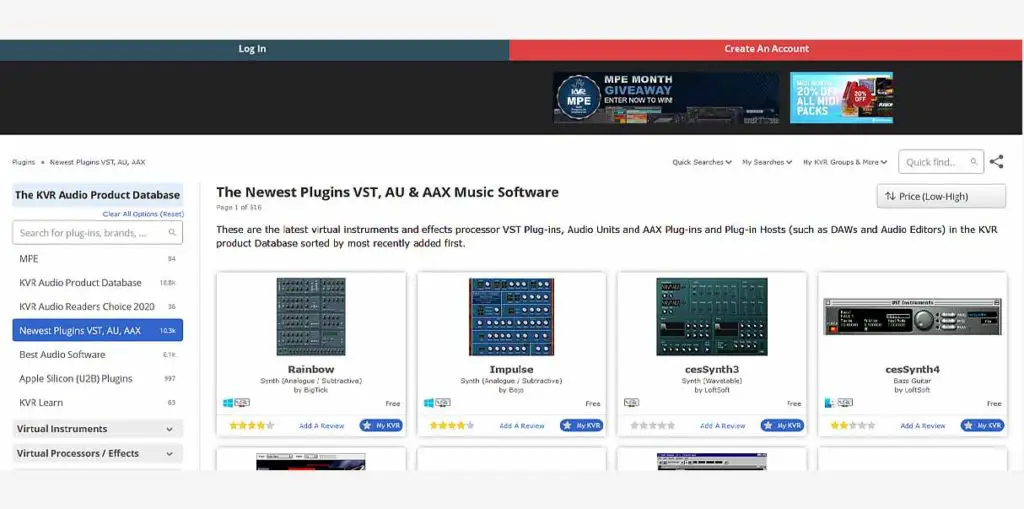This screenshot has height=509, width=1024.
Task: Click Newest Plugins VST, AU, AAX breadcrumb
Action: pyautogui.click(x=97, y=162)
